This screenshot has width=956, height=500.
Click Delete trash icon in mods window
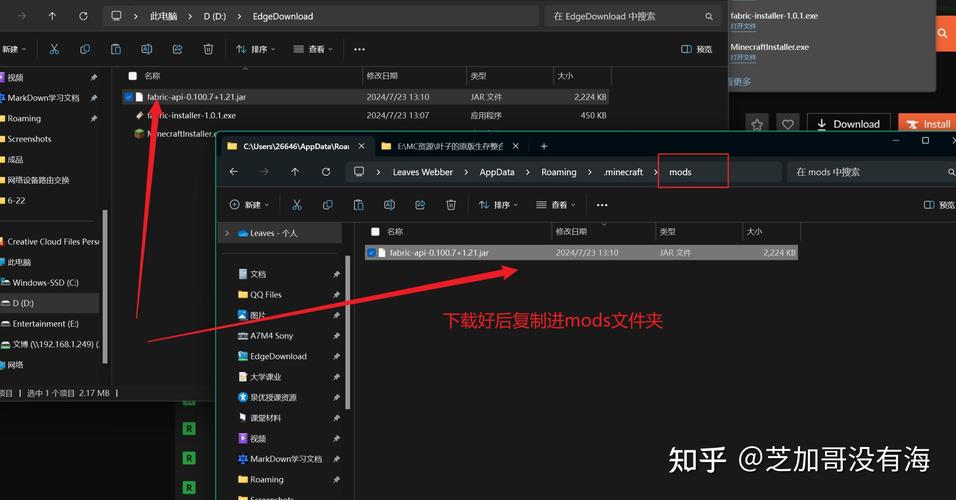451,205
